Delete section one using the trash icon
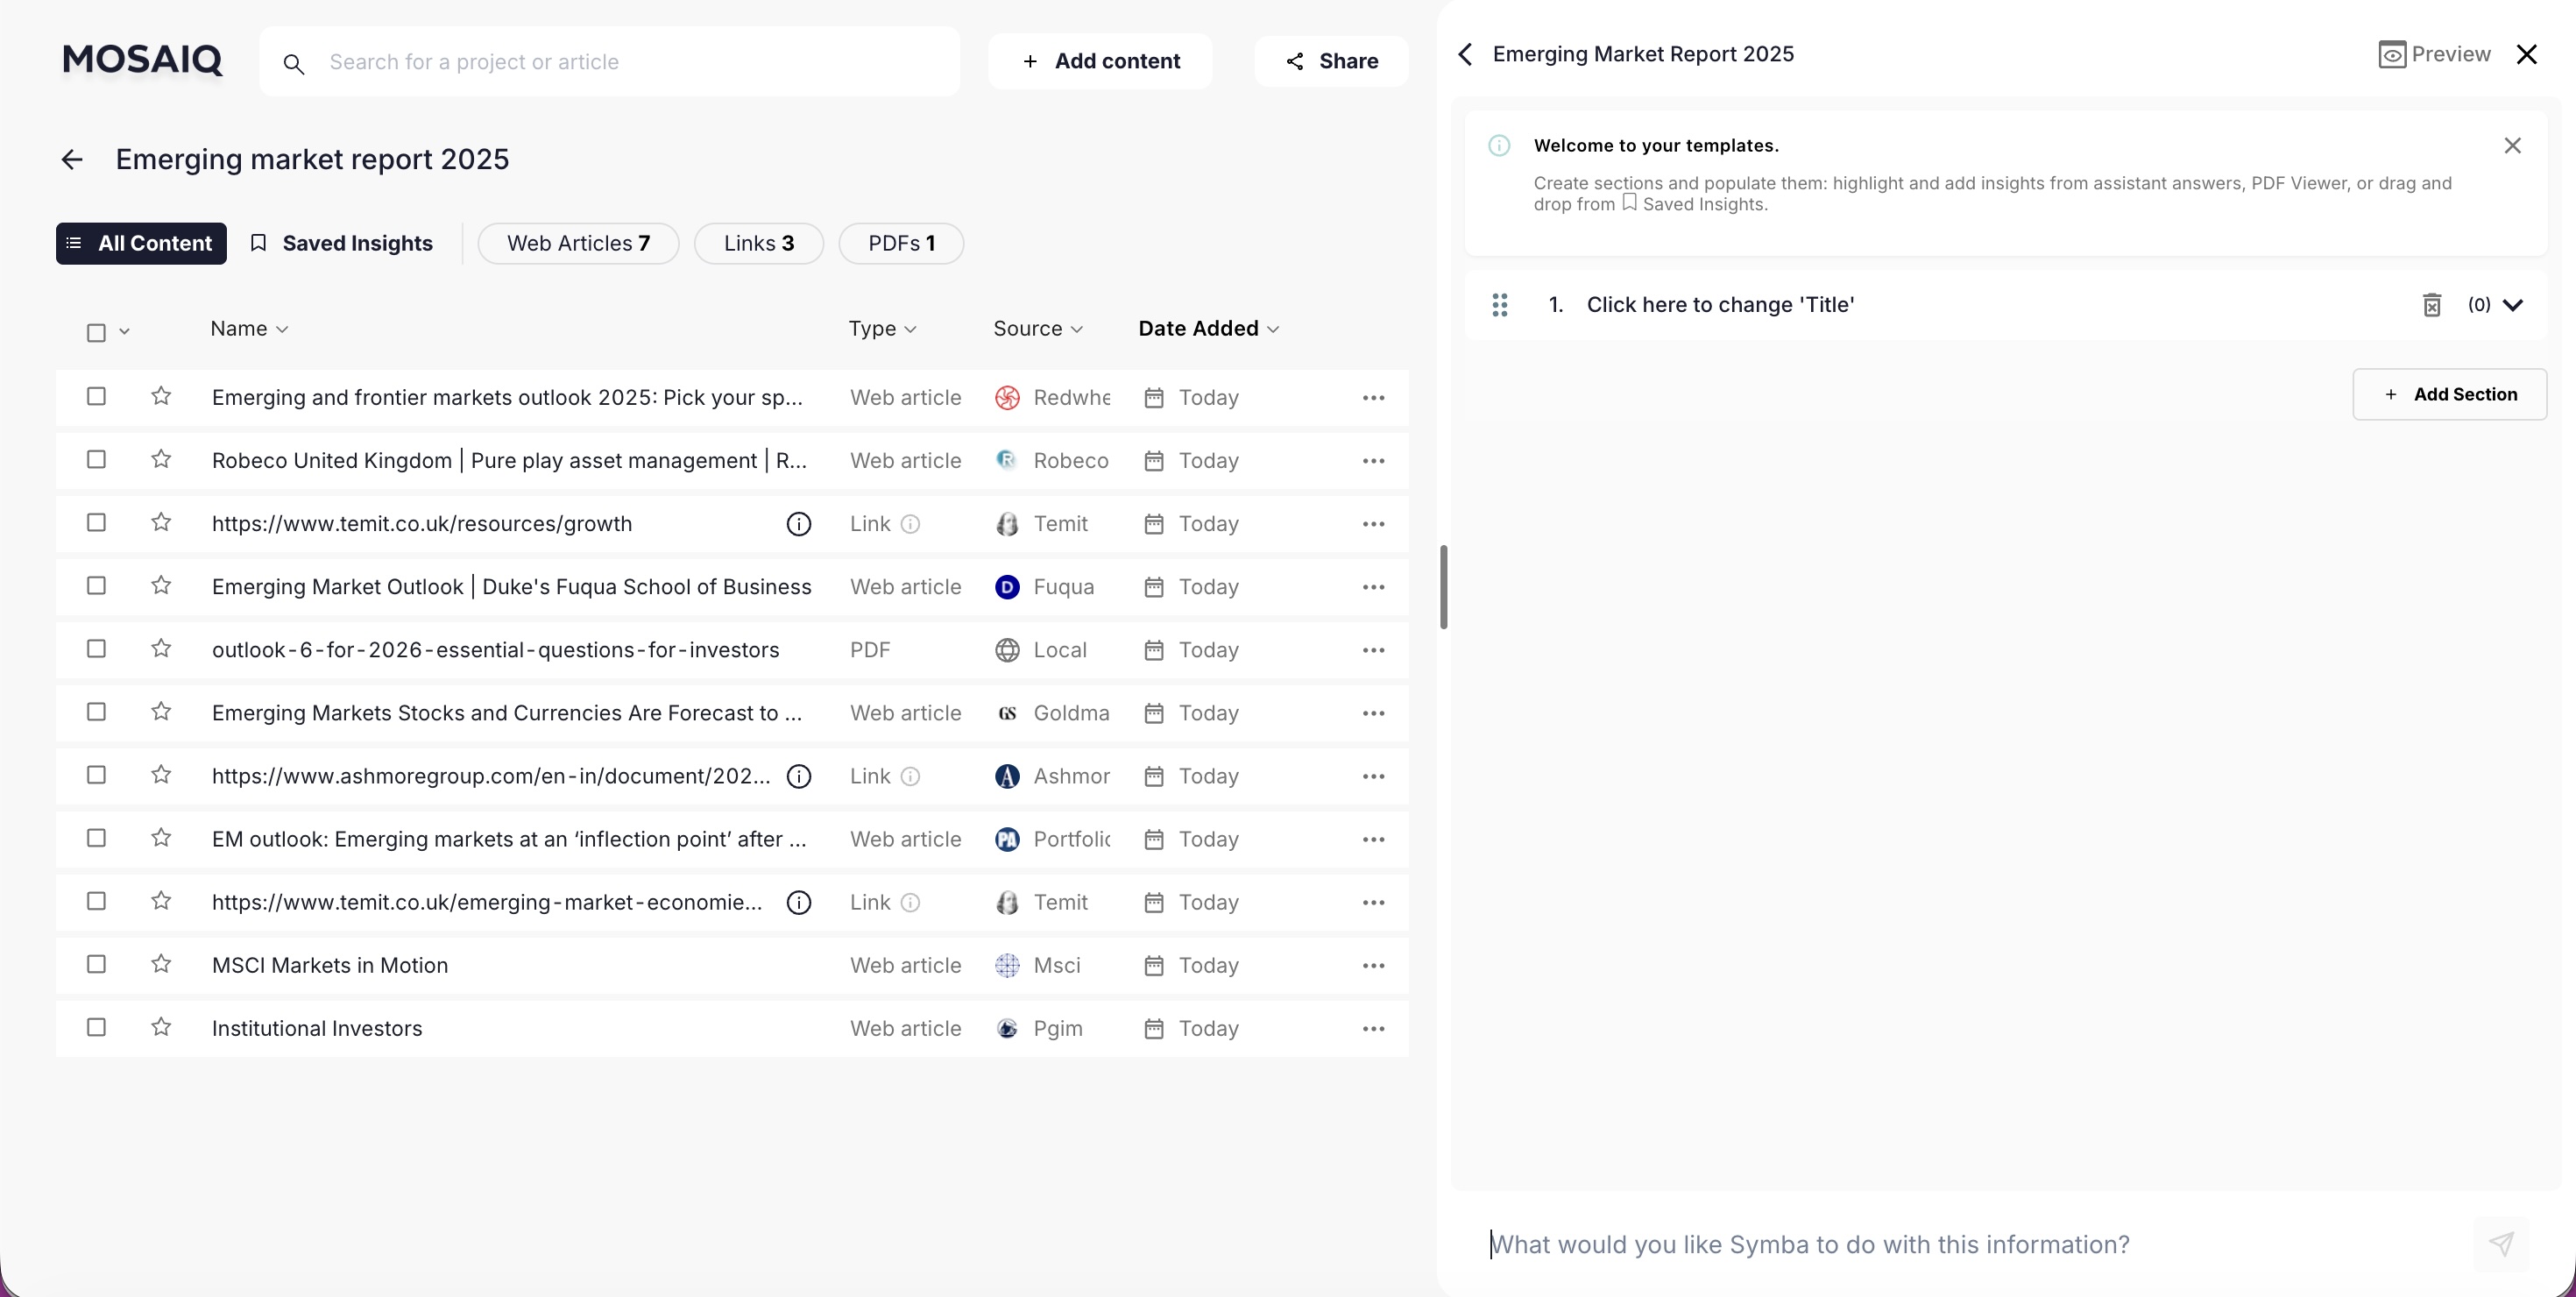The width and height of the screenshot is (2576, 1297). tap(2432, 305)
